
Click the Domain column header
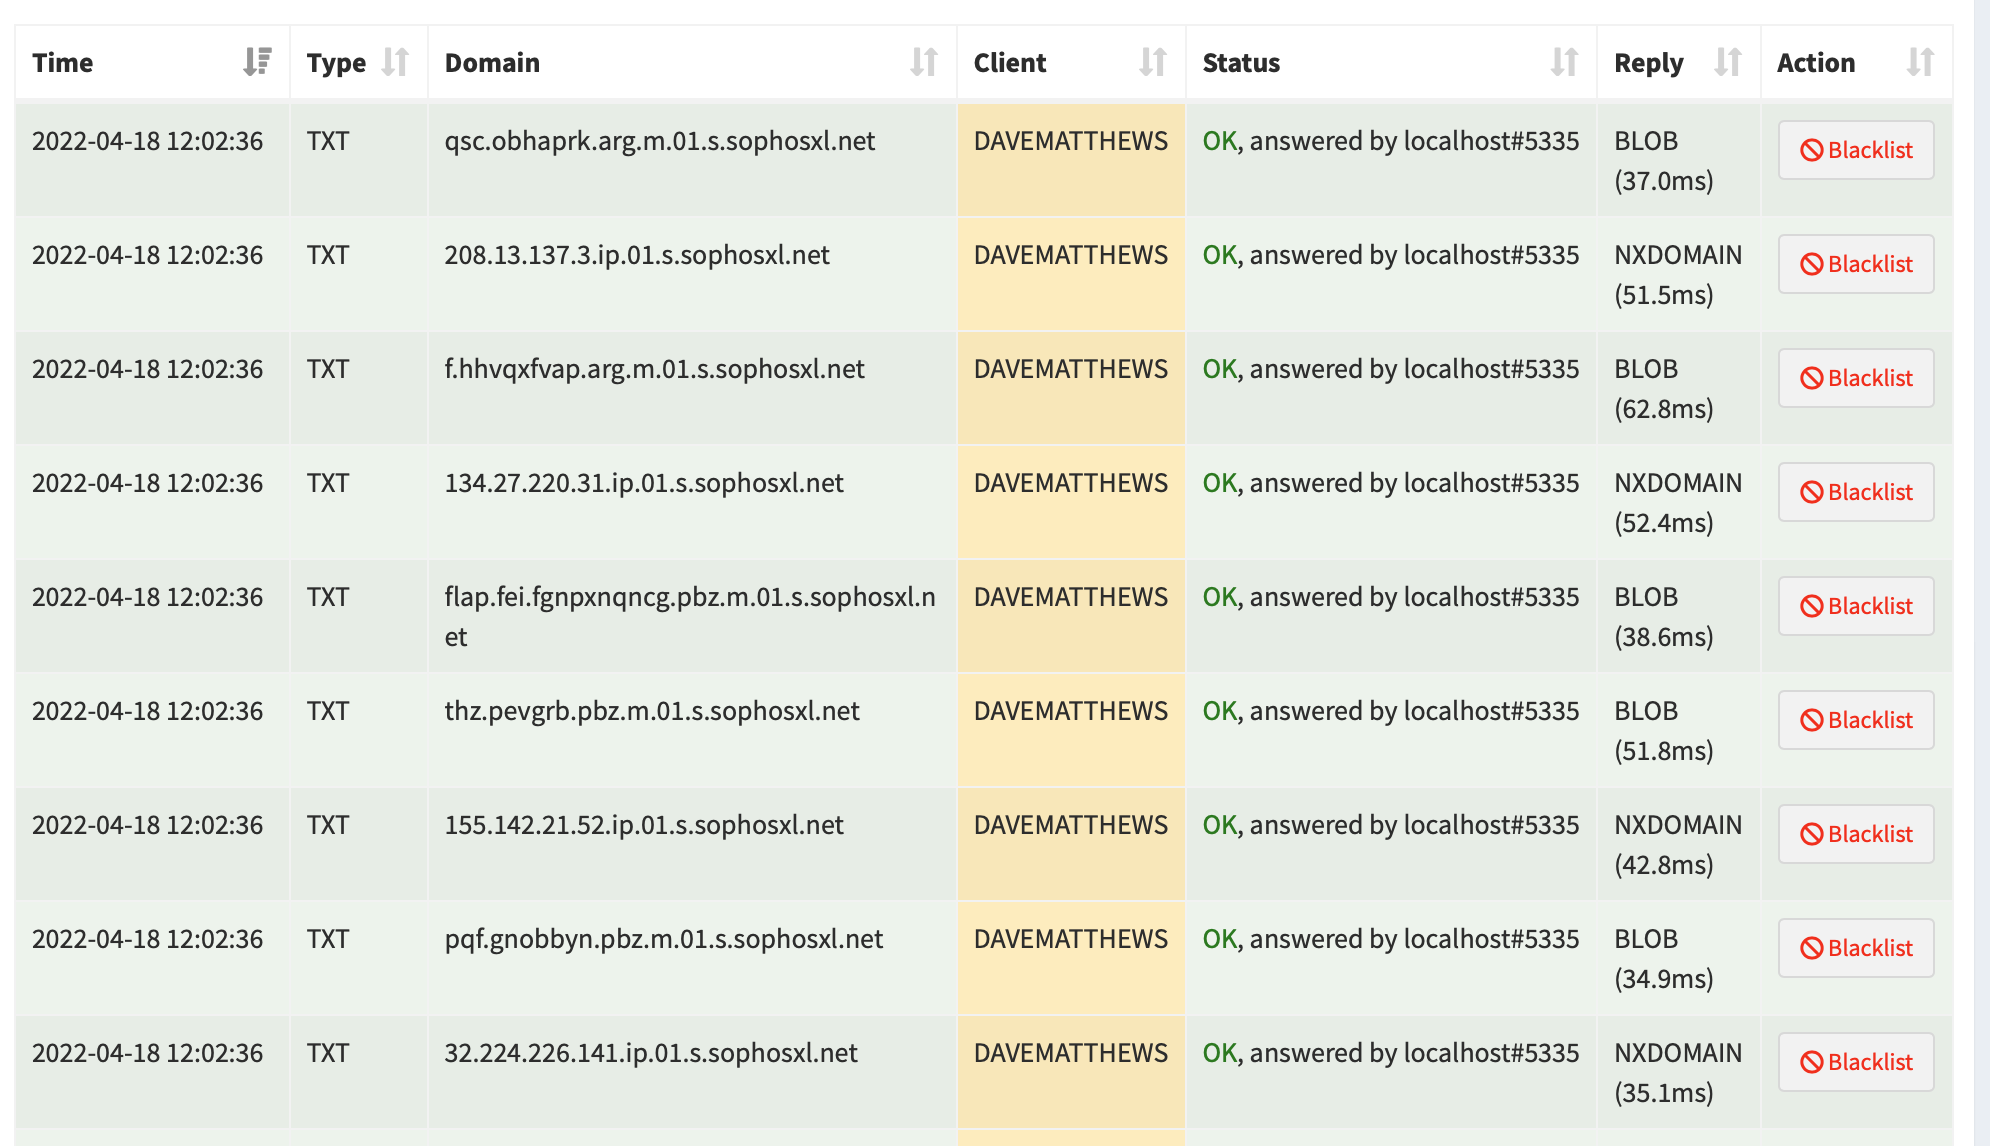point(692,62)
